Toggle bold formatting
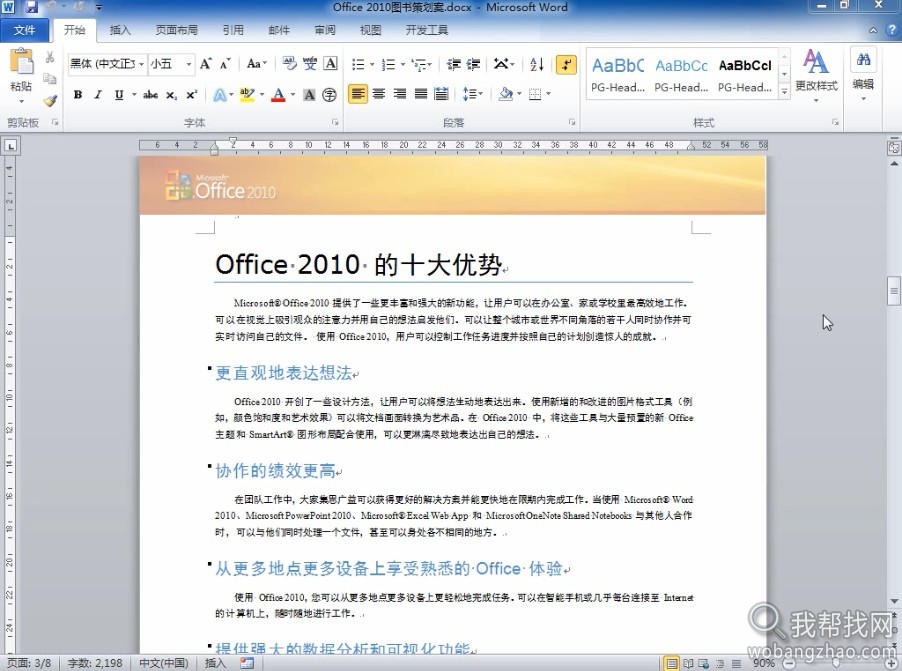Viewport: 902px width, 671px height. coord(78,95)
